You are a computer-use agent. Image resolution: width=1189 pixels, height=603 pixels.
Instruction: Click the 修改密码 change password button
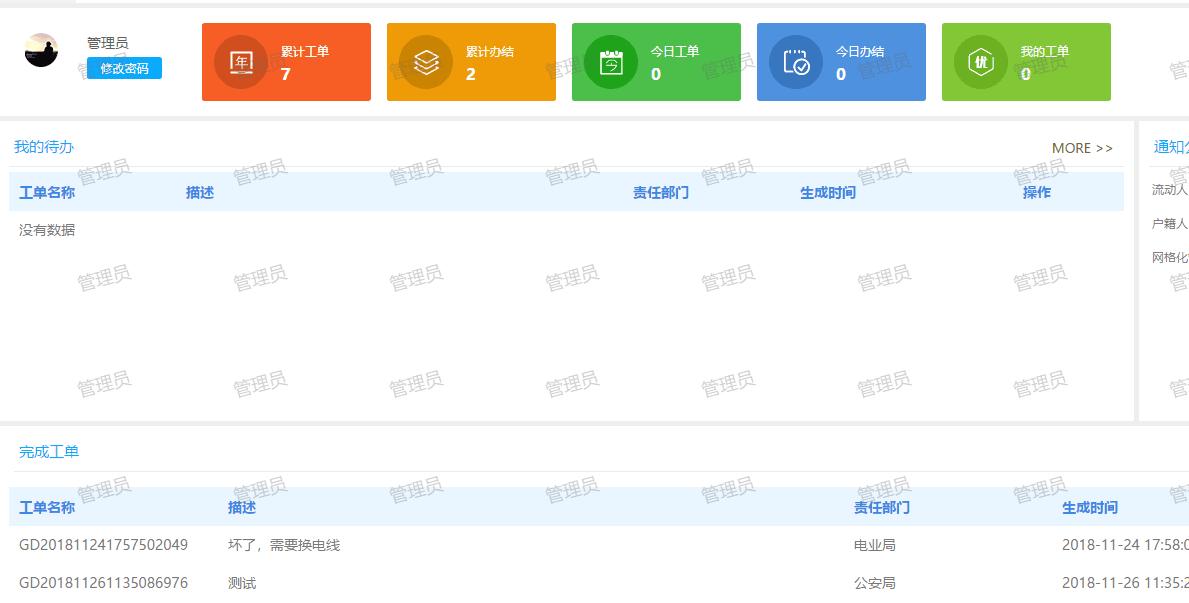pos(122,68)
